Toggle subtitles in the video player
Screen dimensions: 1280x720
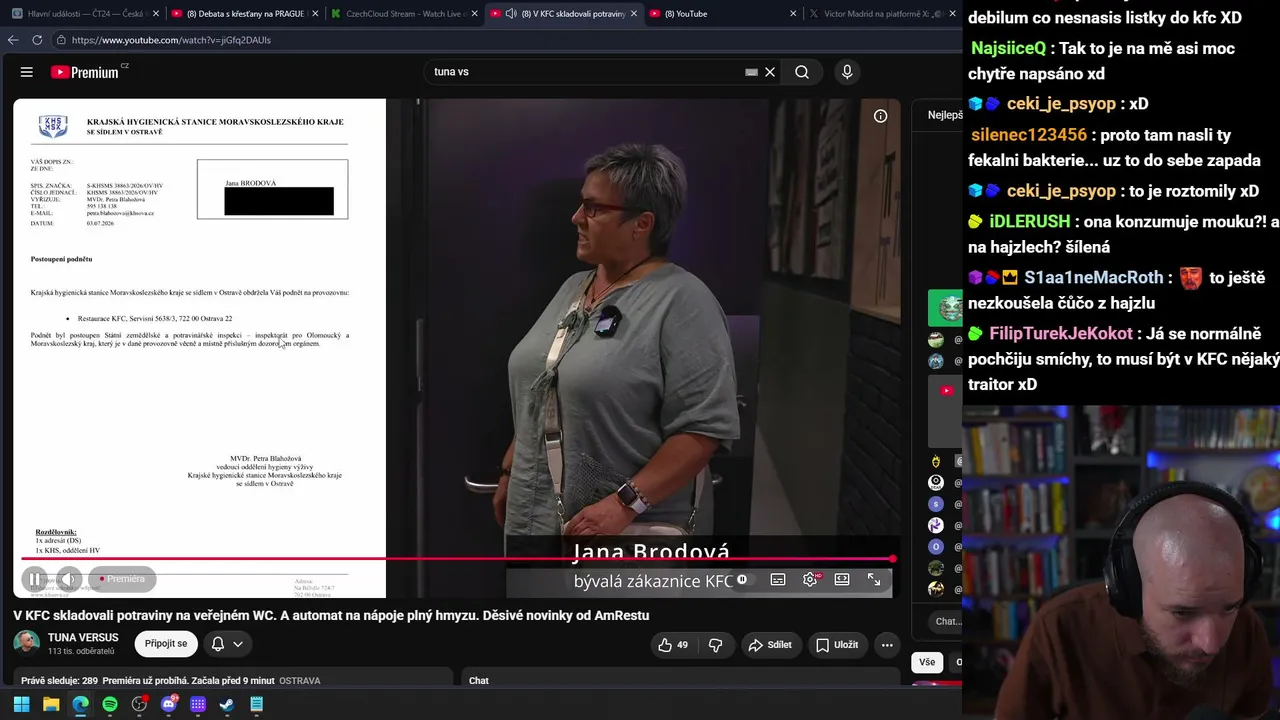tap(777, 580)
